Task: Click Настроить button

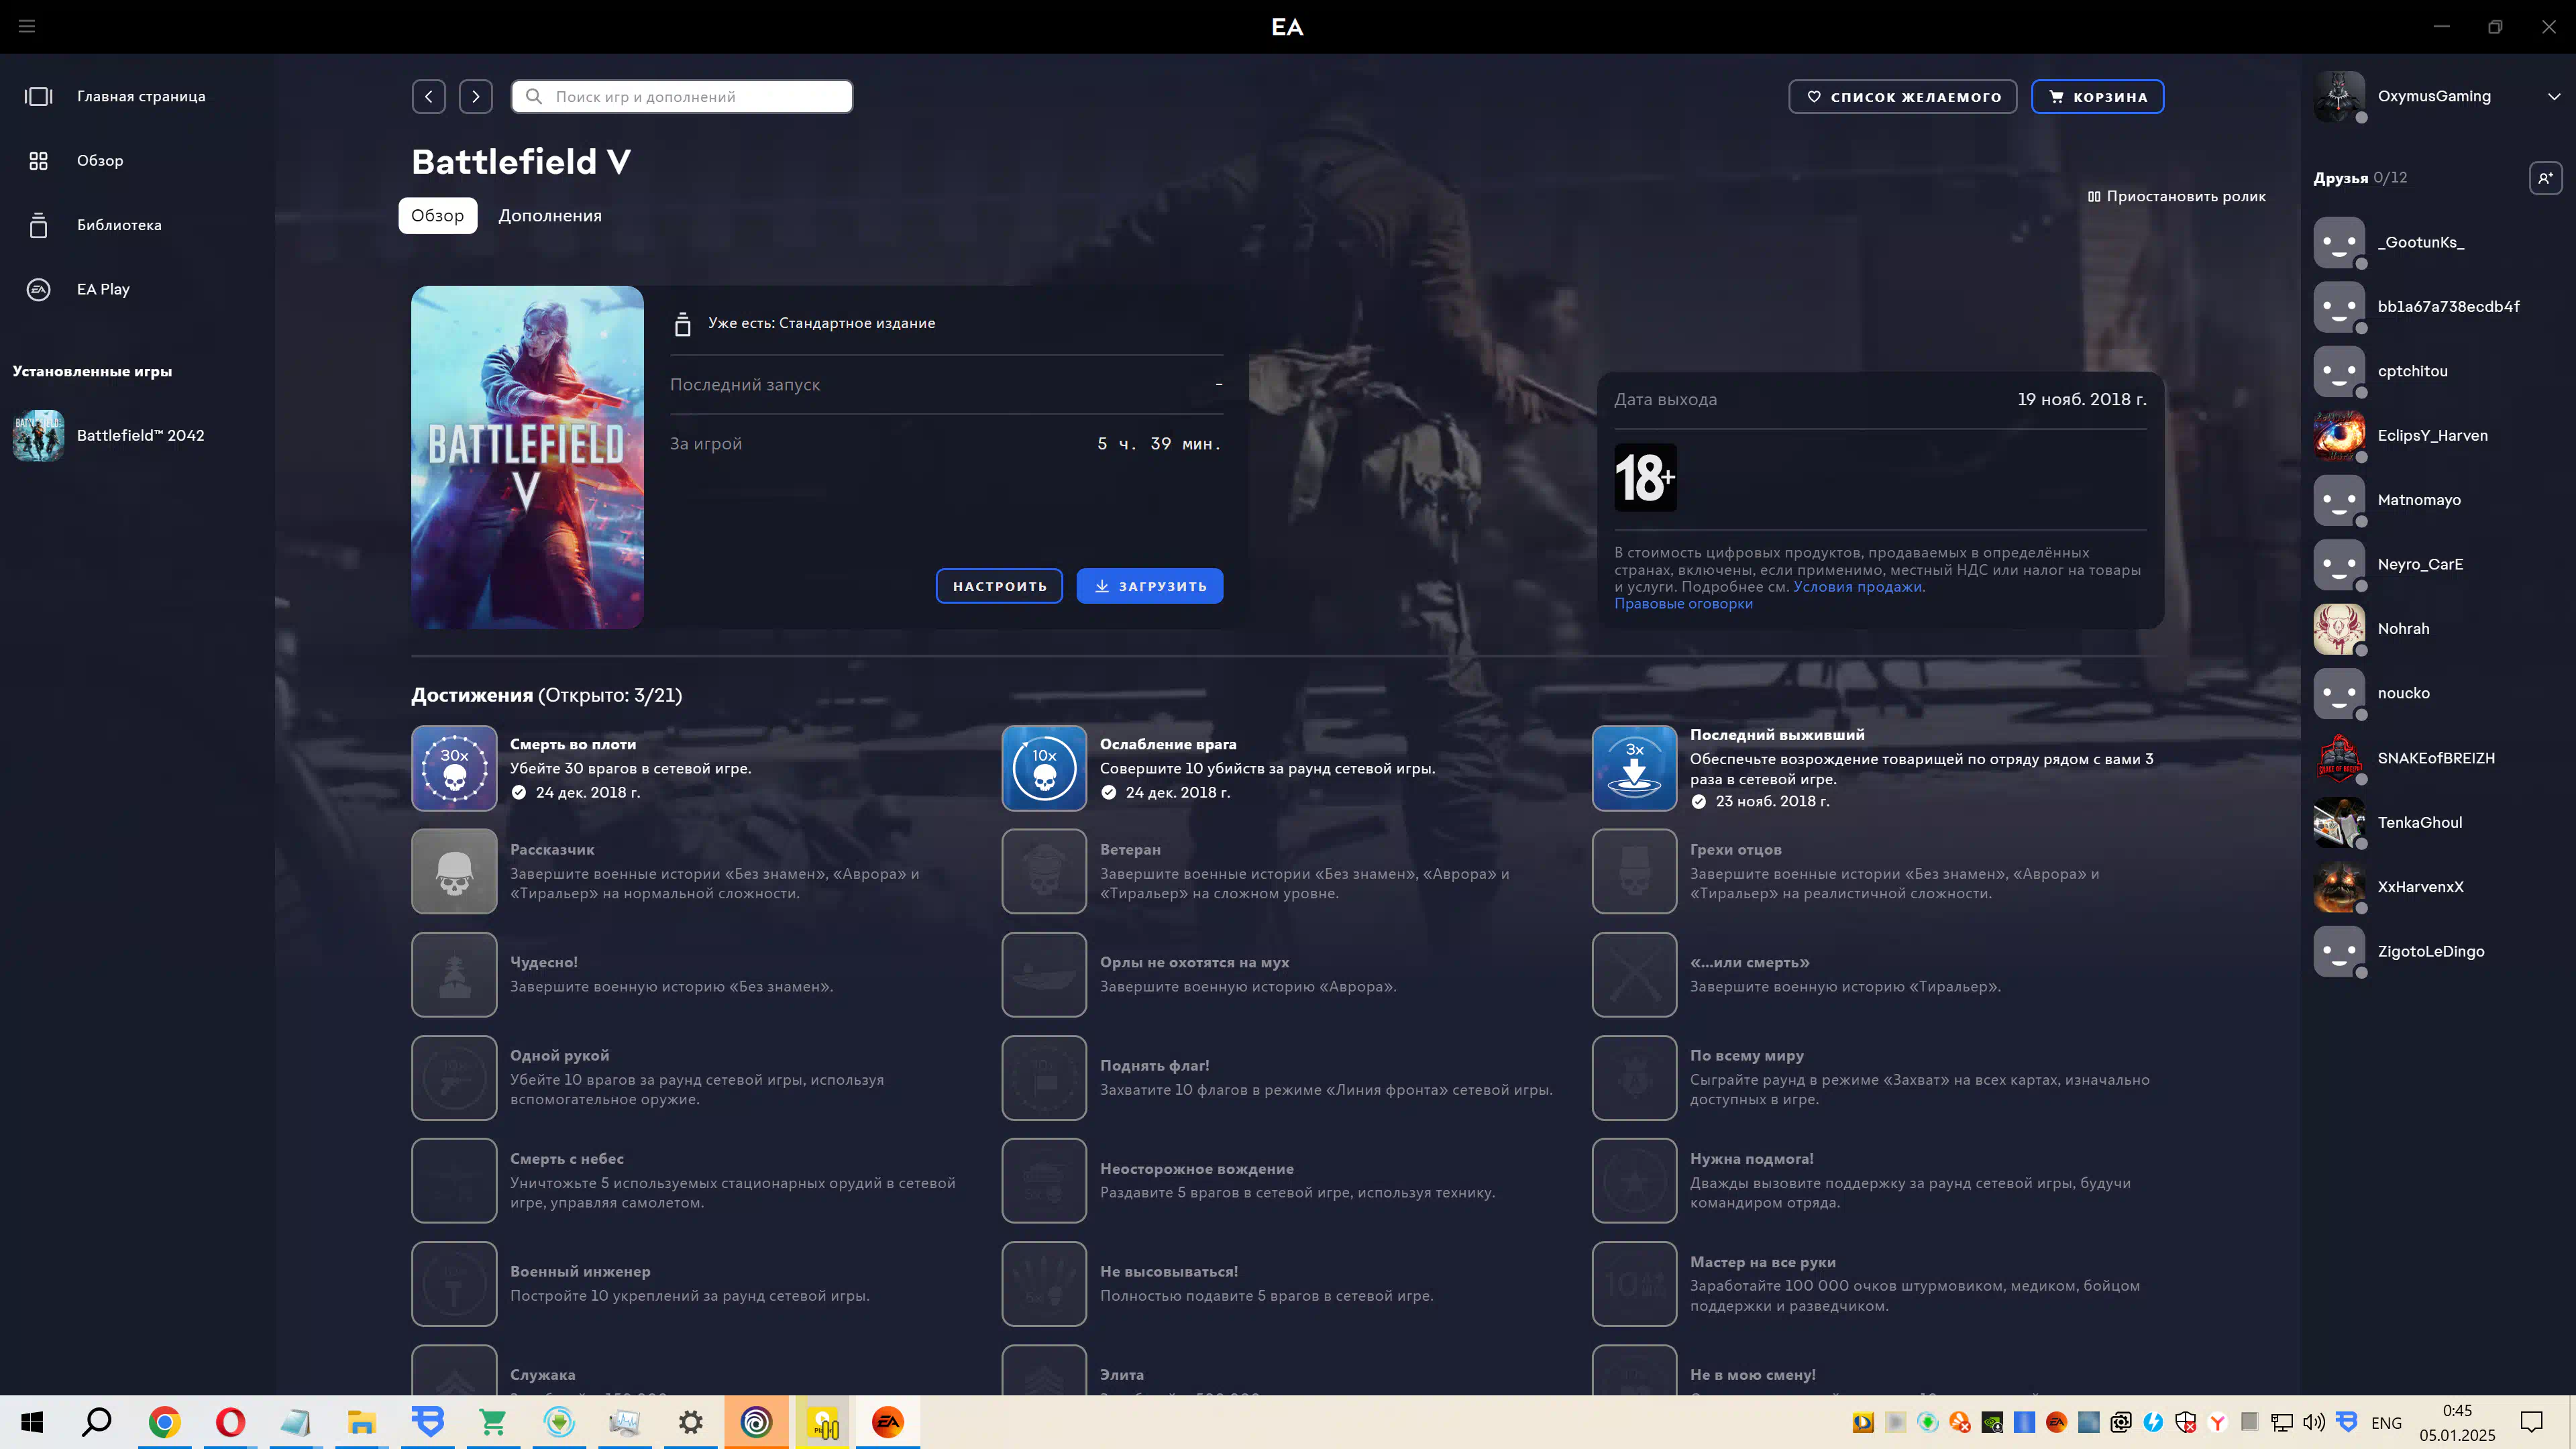Action: pos(999,586)
